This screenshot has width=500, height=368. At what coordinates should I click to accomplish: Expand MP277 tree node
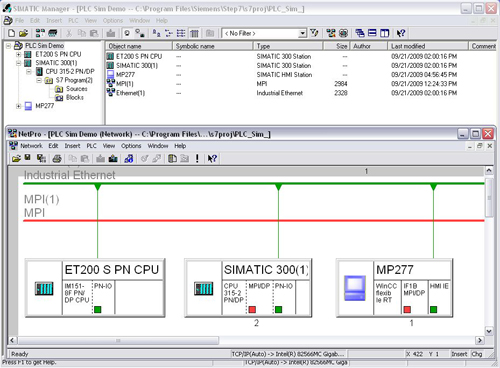point(19,106)
